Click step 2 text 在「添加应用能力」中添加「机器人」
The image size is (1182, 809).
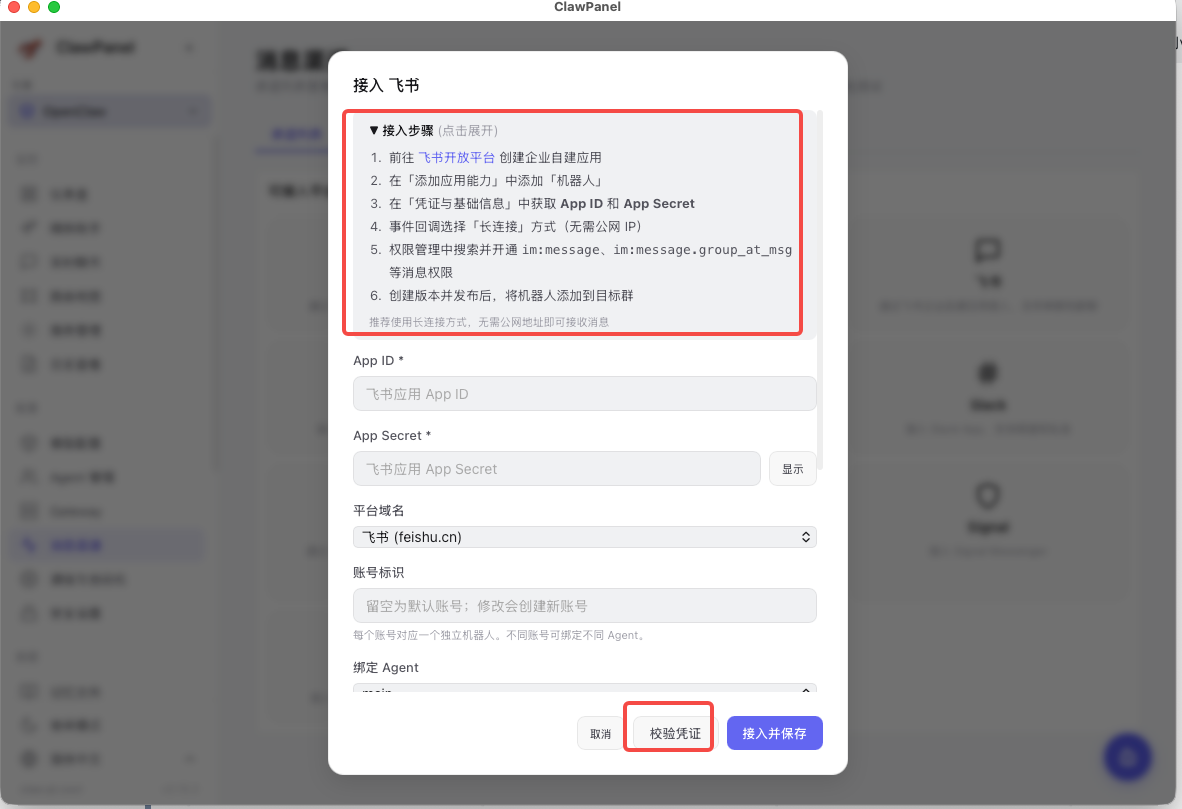(495, 180)
